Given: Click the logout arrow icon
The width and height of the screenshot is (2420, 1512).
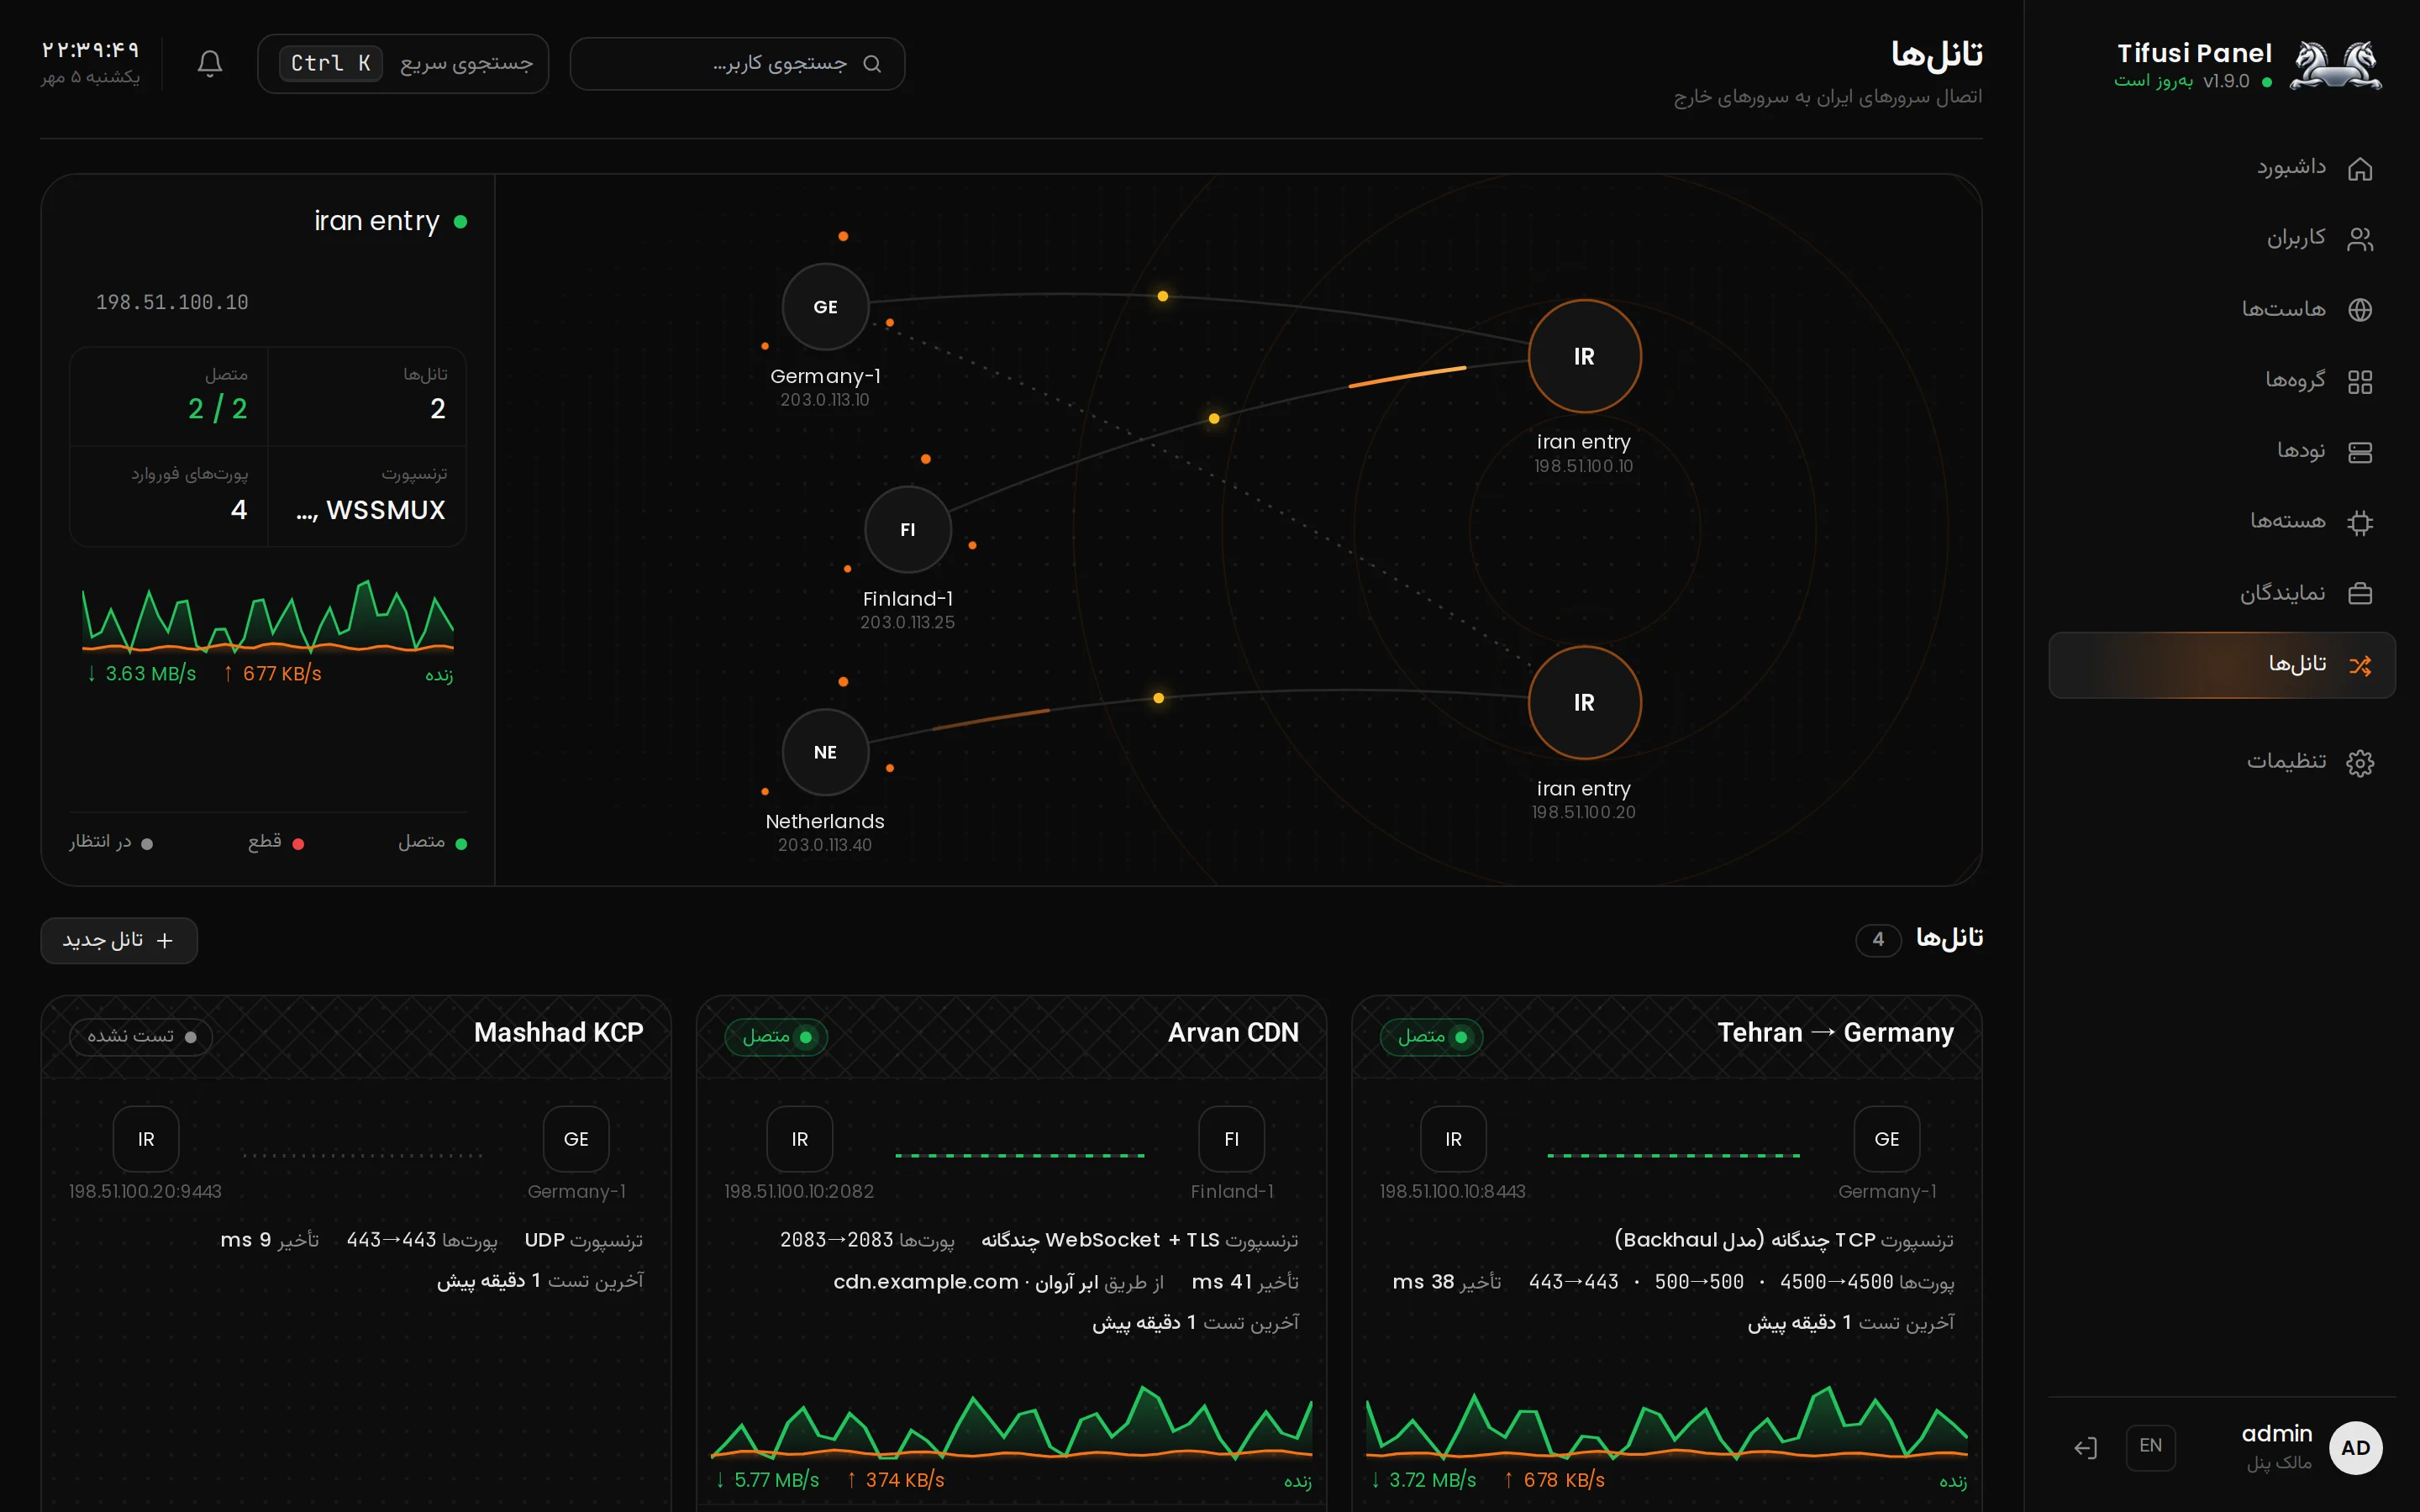Looking at the screenshot, I should point(2085,1447).
